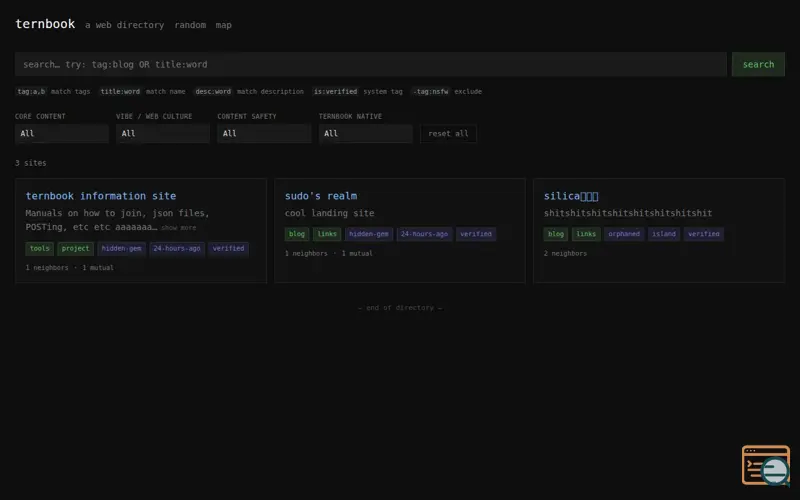Viewport: 800px width, 500px height.
Task: Select verified tag on sudo's realm card
Action: (x=476, y=234)
